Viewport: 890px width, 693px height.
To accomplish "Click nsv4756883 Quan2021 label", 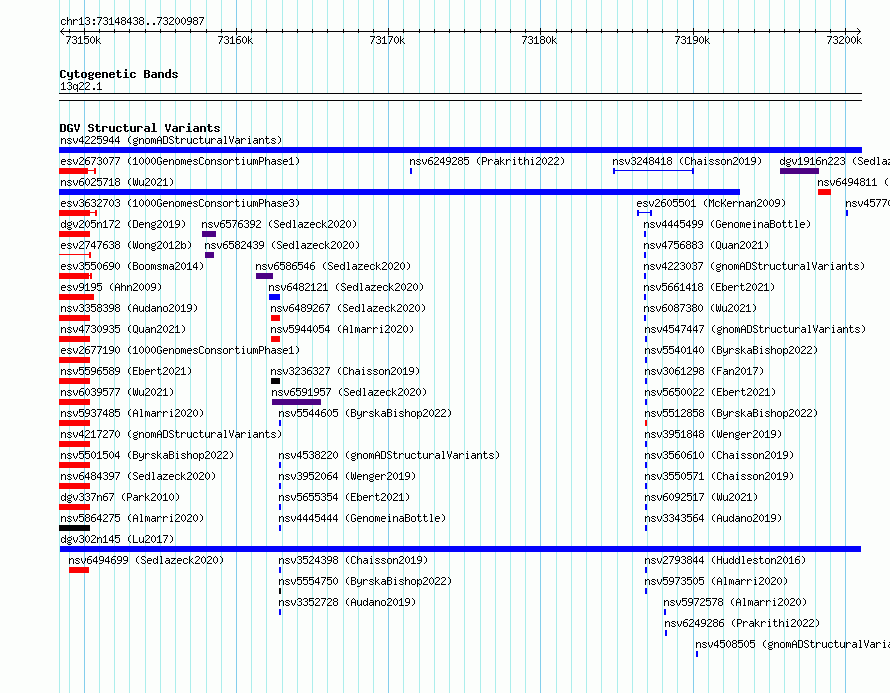I will point(706,245).
